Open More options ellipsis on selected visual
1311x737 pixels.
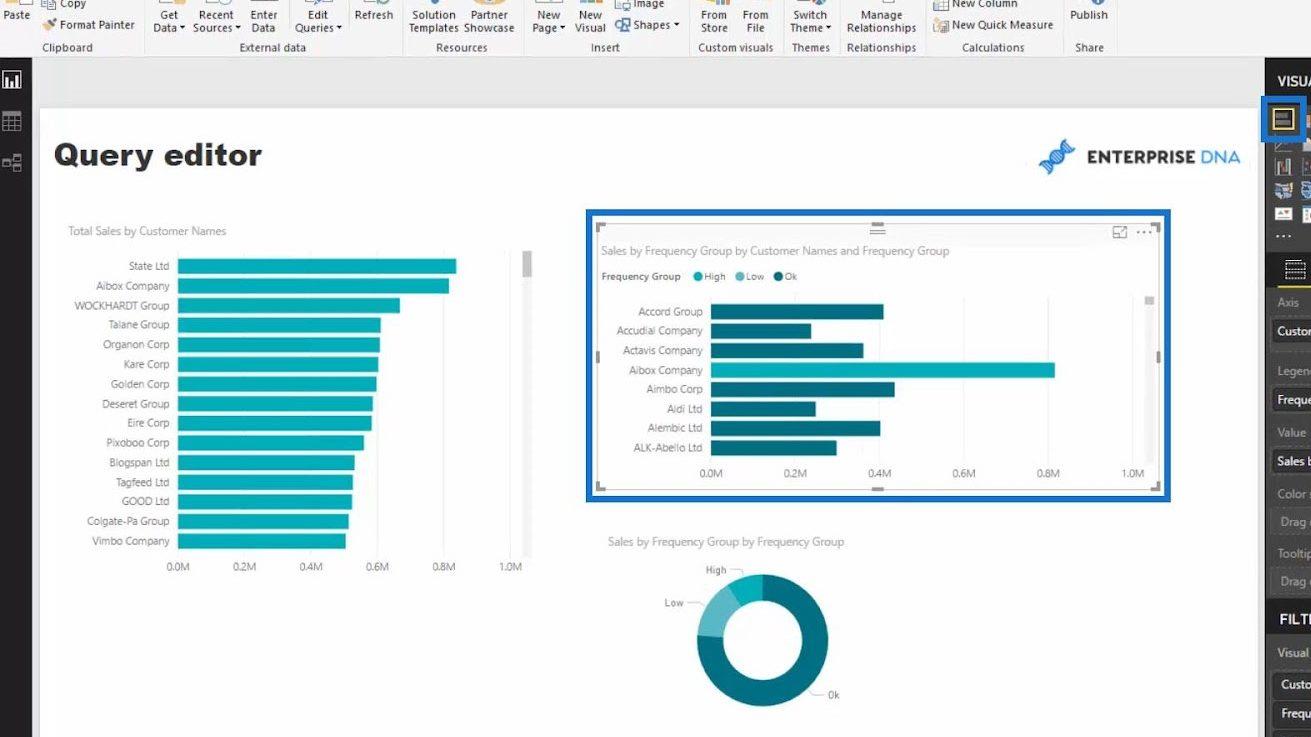[x=1144, y=232]
